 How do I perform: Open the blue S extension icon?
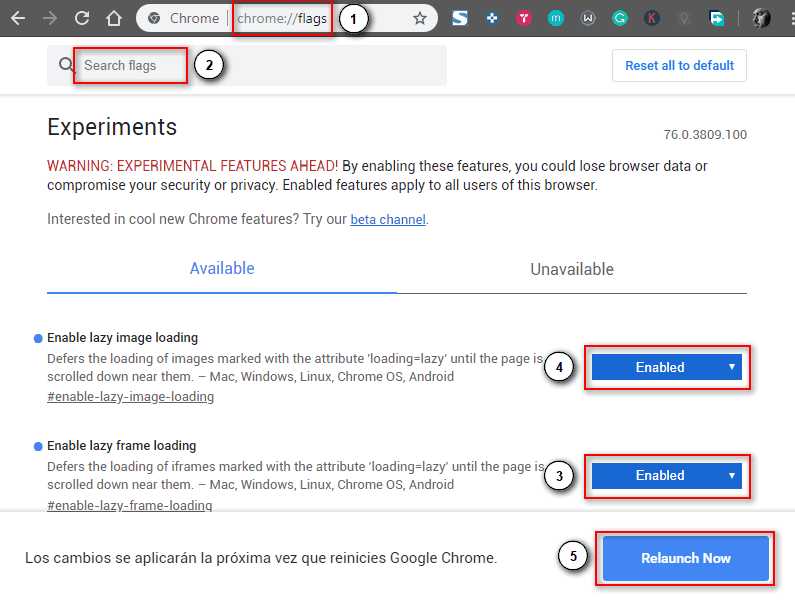click(460, 18)
